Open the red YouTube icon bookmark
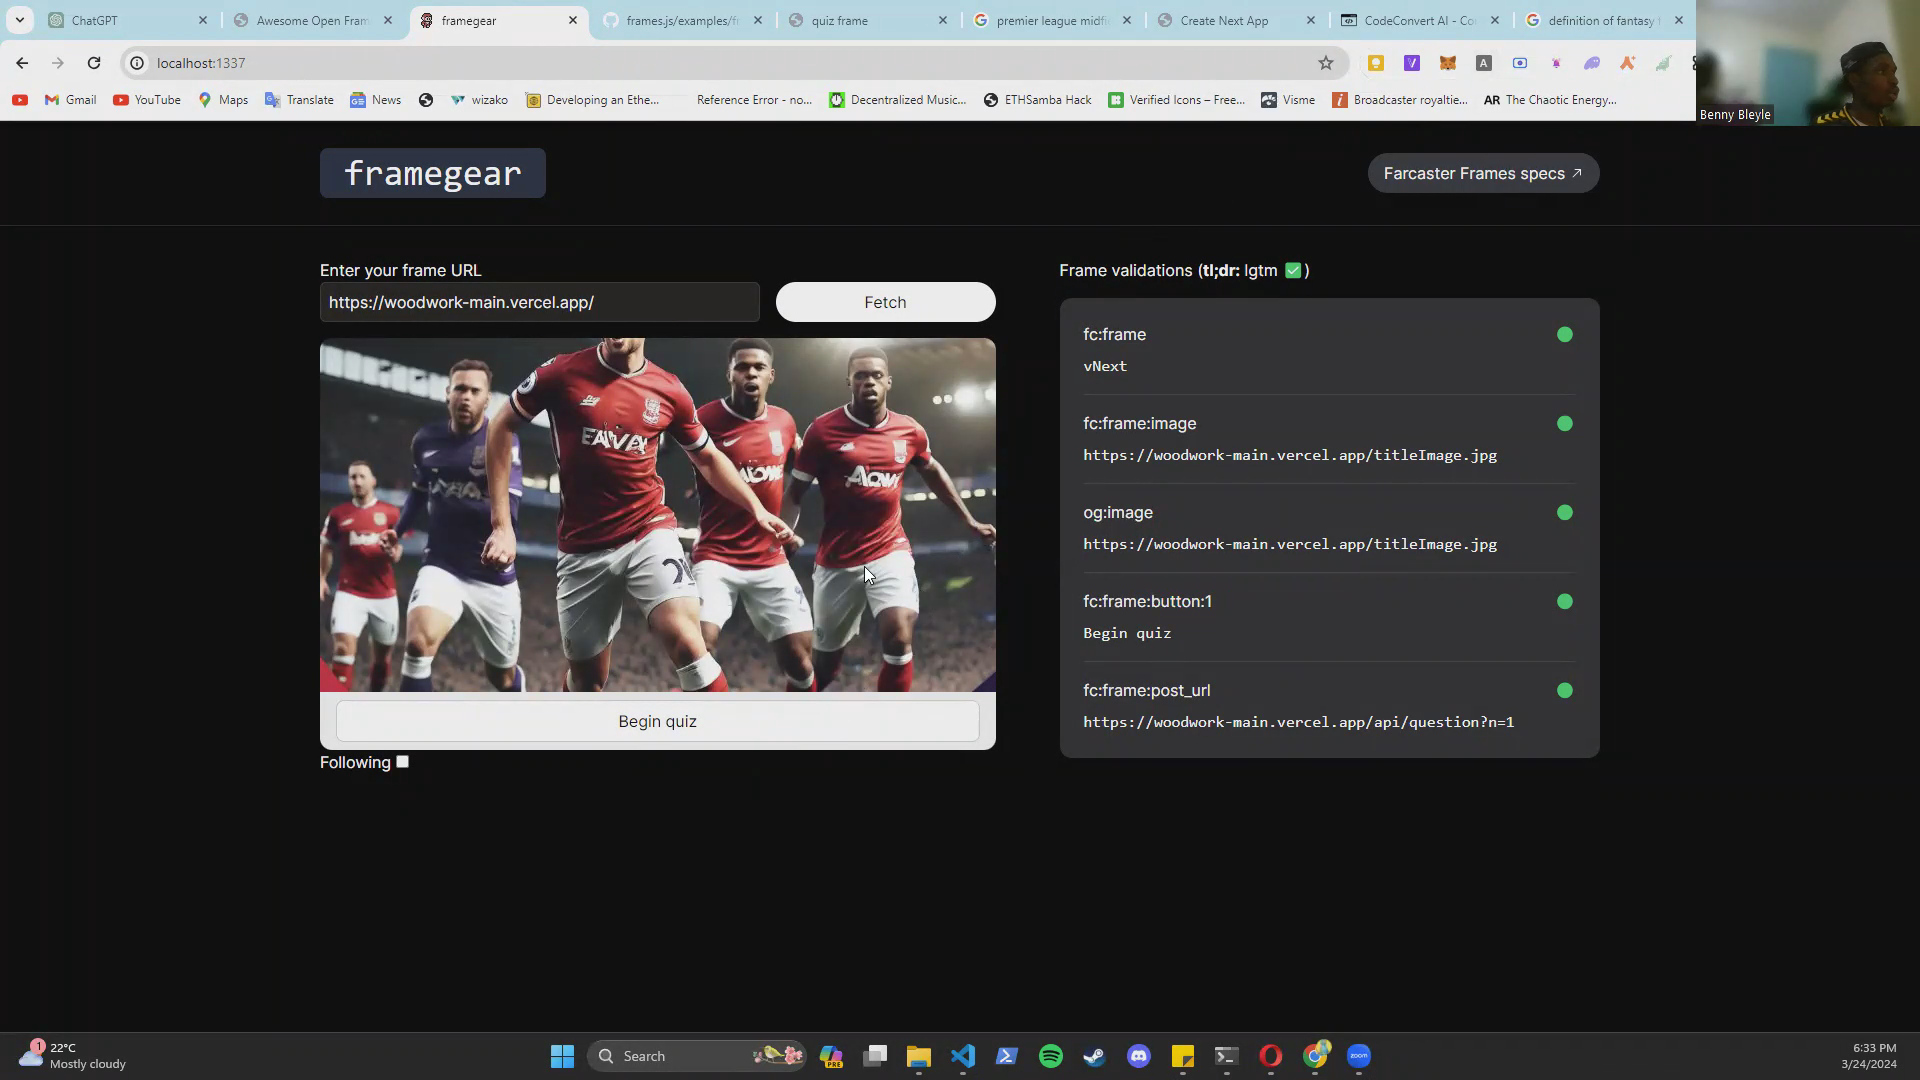The width and height of the screenshot is (1920, 1080). pos(20,100)
